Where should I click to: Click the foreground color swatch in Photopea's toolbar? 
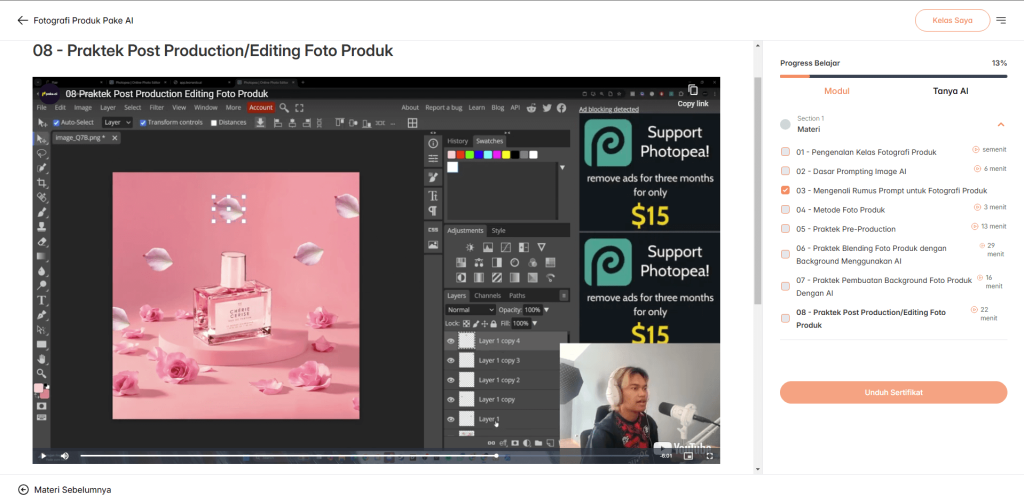(39, 388)
